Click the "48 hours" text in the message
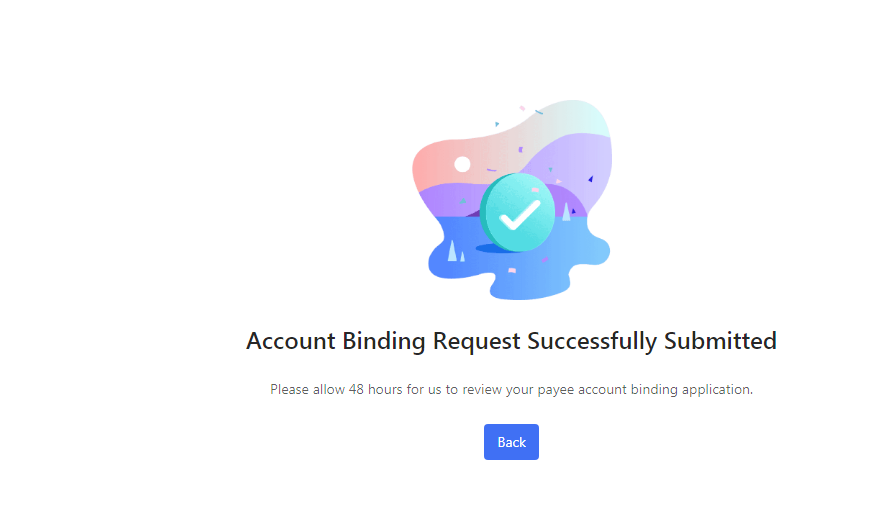The image size is (876, 521). [375, 389]
